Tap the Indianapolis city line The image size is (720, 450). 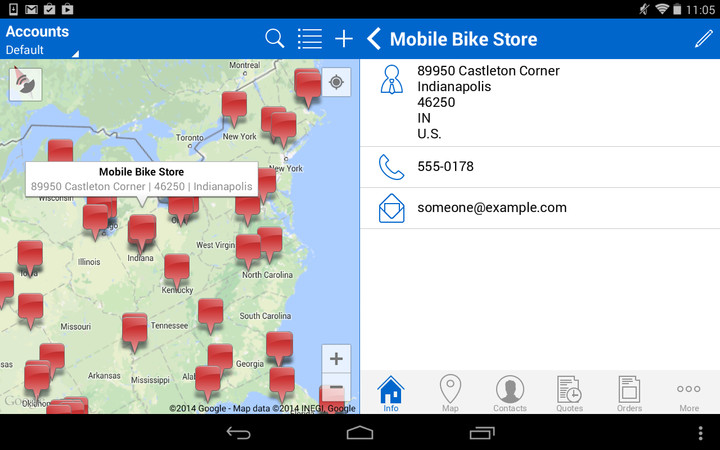click(x=454, y=86)
